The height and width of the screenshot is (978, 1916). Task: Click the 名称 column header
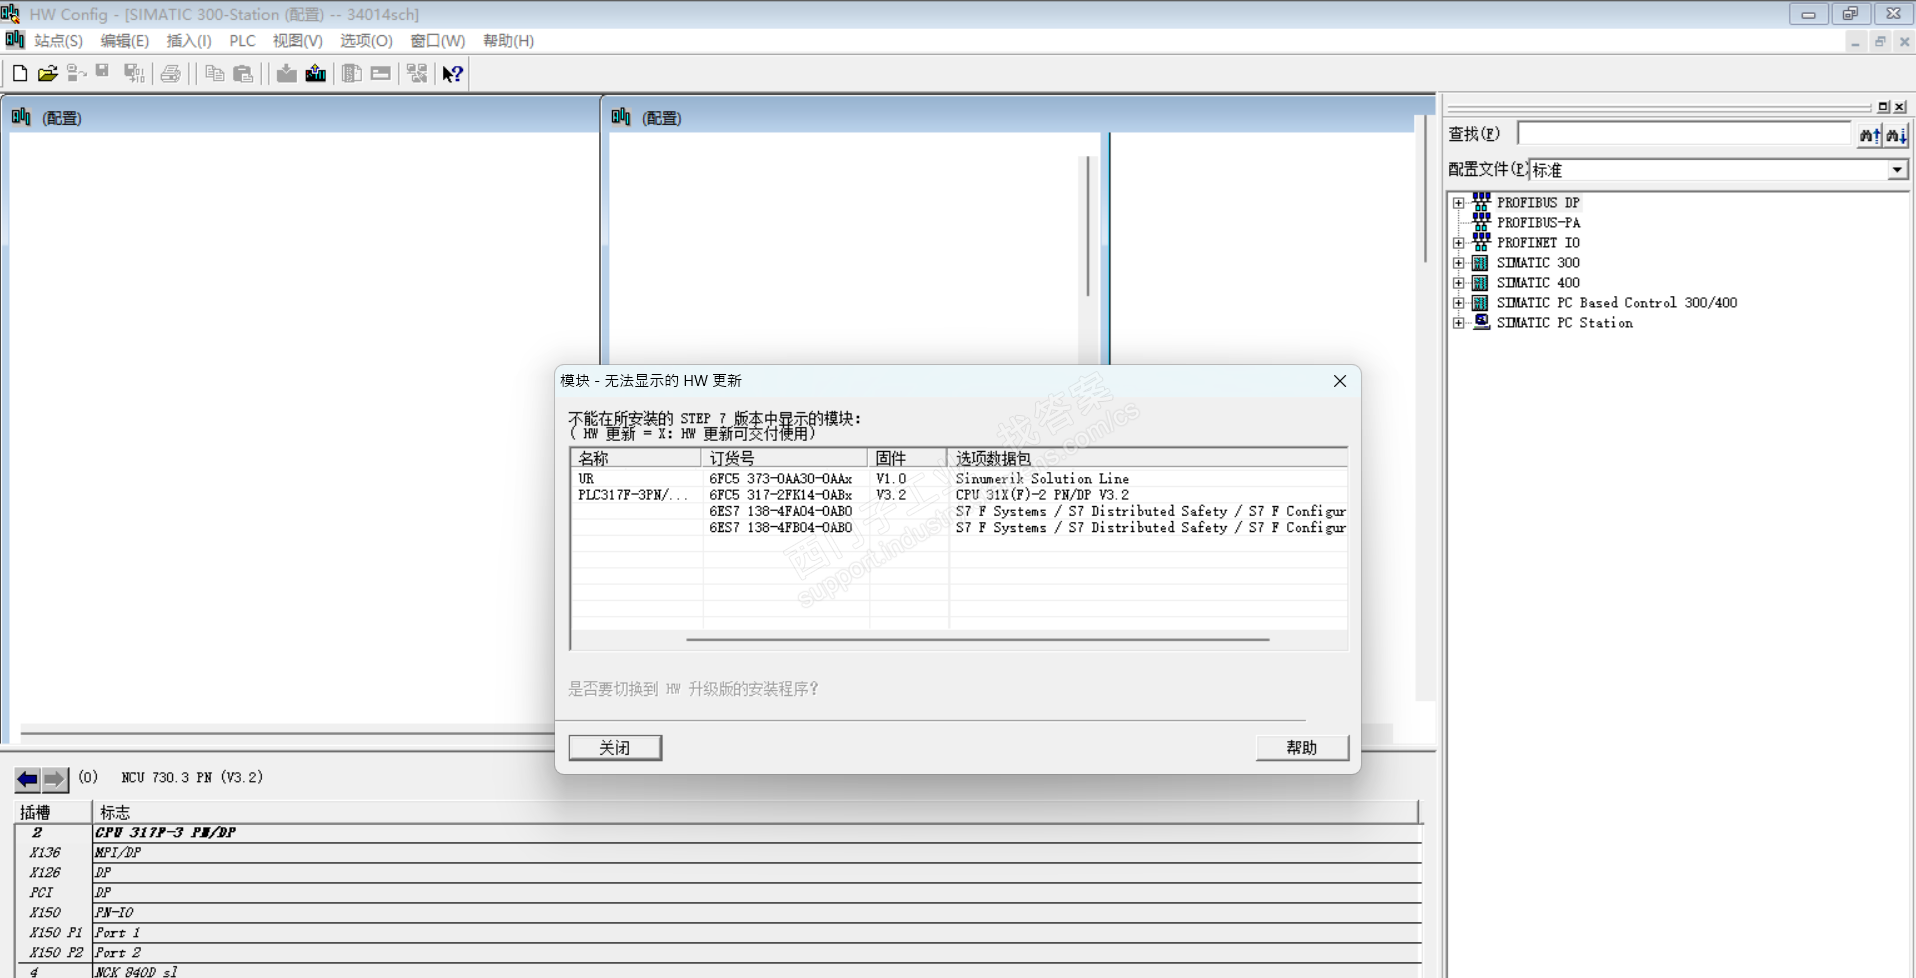pos(636,458)
